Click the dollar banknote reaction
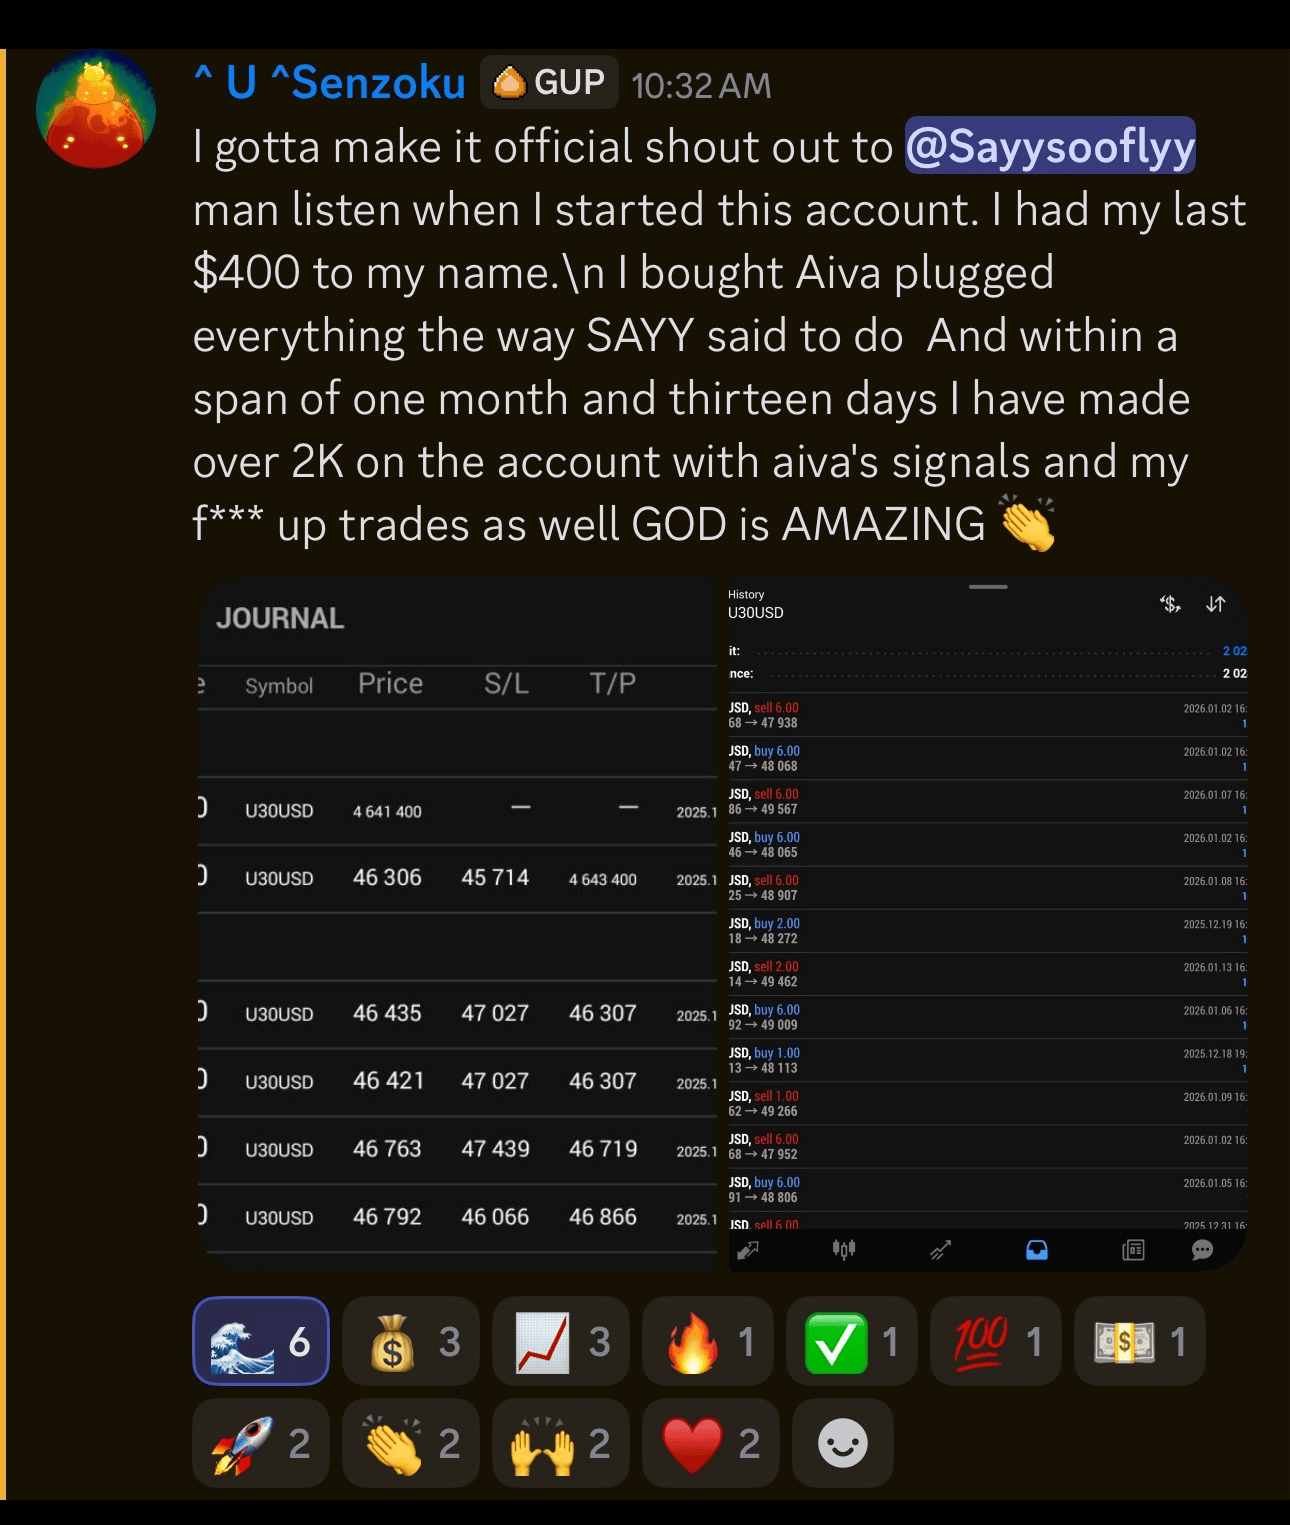Viewport: 1290px width, 1525px height. click(x=1140, y=1341)
